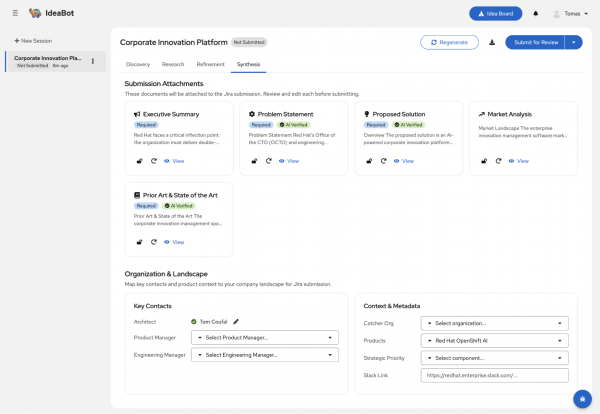Click the Corporate Innovation Platform page title

174,42
